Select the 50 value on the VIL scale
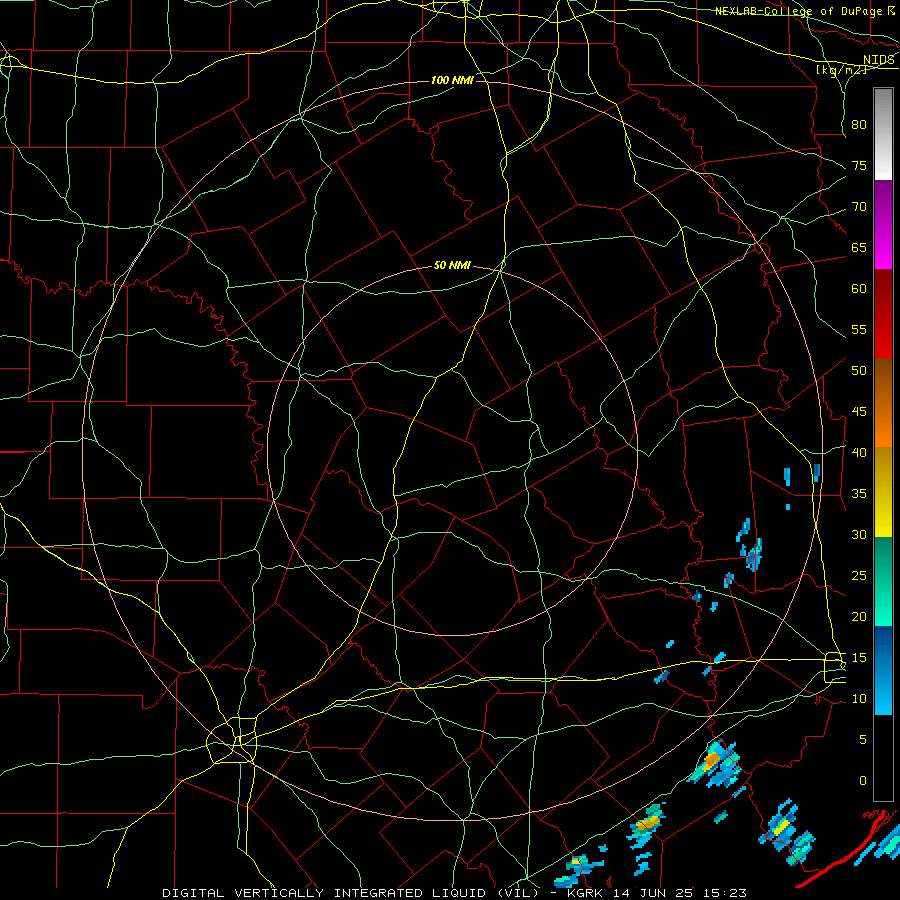Image resolution: width=900 pixels, height=900 pixels. (859, 371)
